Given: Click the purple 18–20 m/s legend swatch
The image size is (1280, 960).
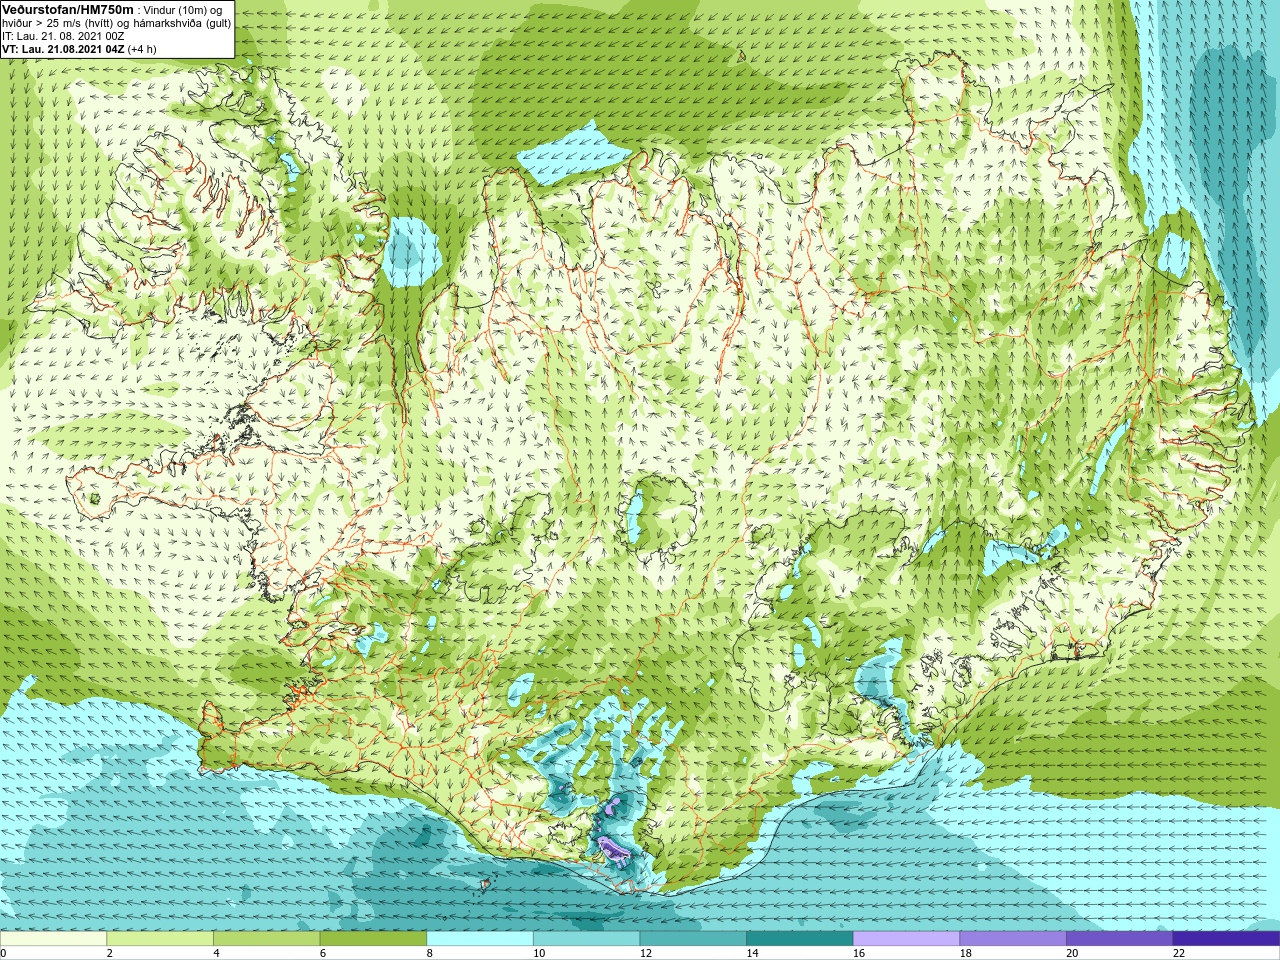Looking at the screenshot, I should coord(1013,939).
